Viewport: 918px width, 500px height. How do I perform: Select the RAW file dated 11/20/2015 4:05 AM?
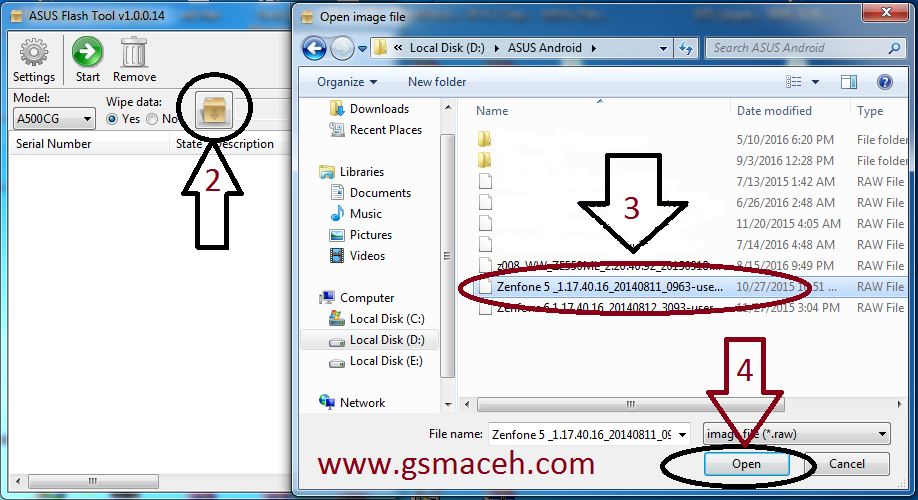(691, 224)
